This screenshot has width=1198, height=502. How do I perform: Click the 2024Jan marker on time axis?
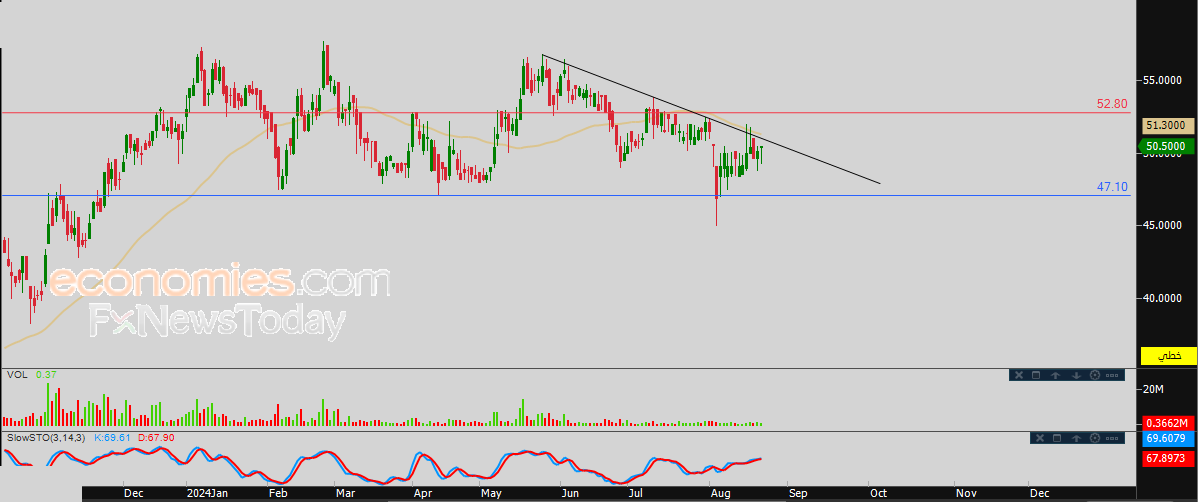pyautogui.click(x=208, y=493)
